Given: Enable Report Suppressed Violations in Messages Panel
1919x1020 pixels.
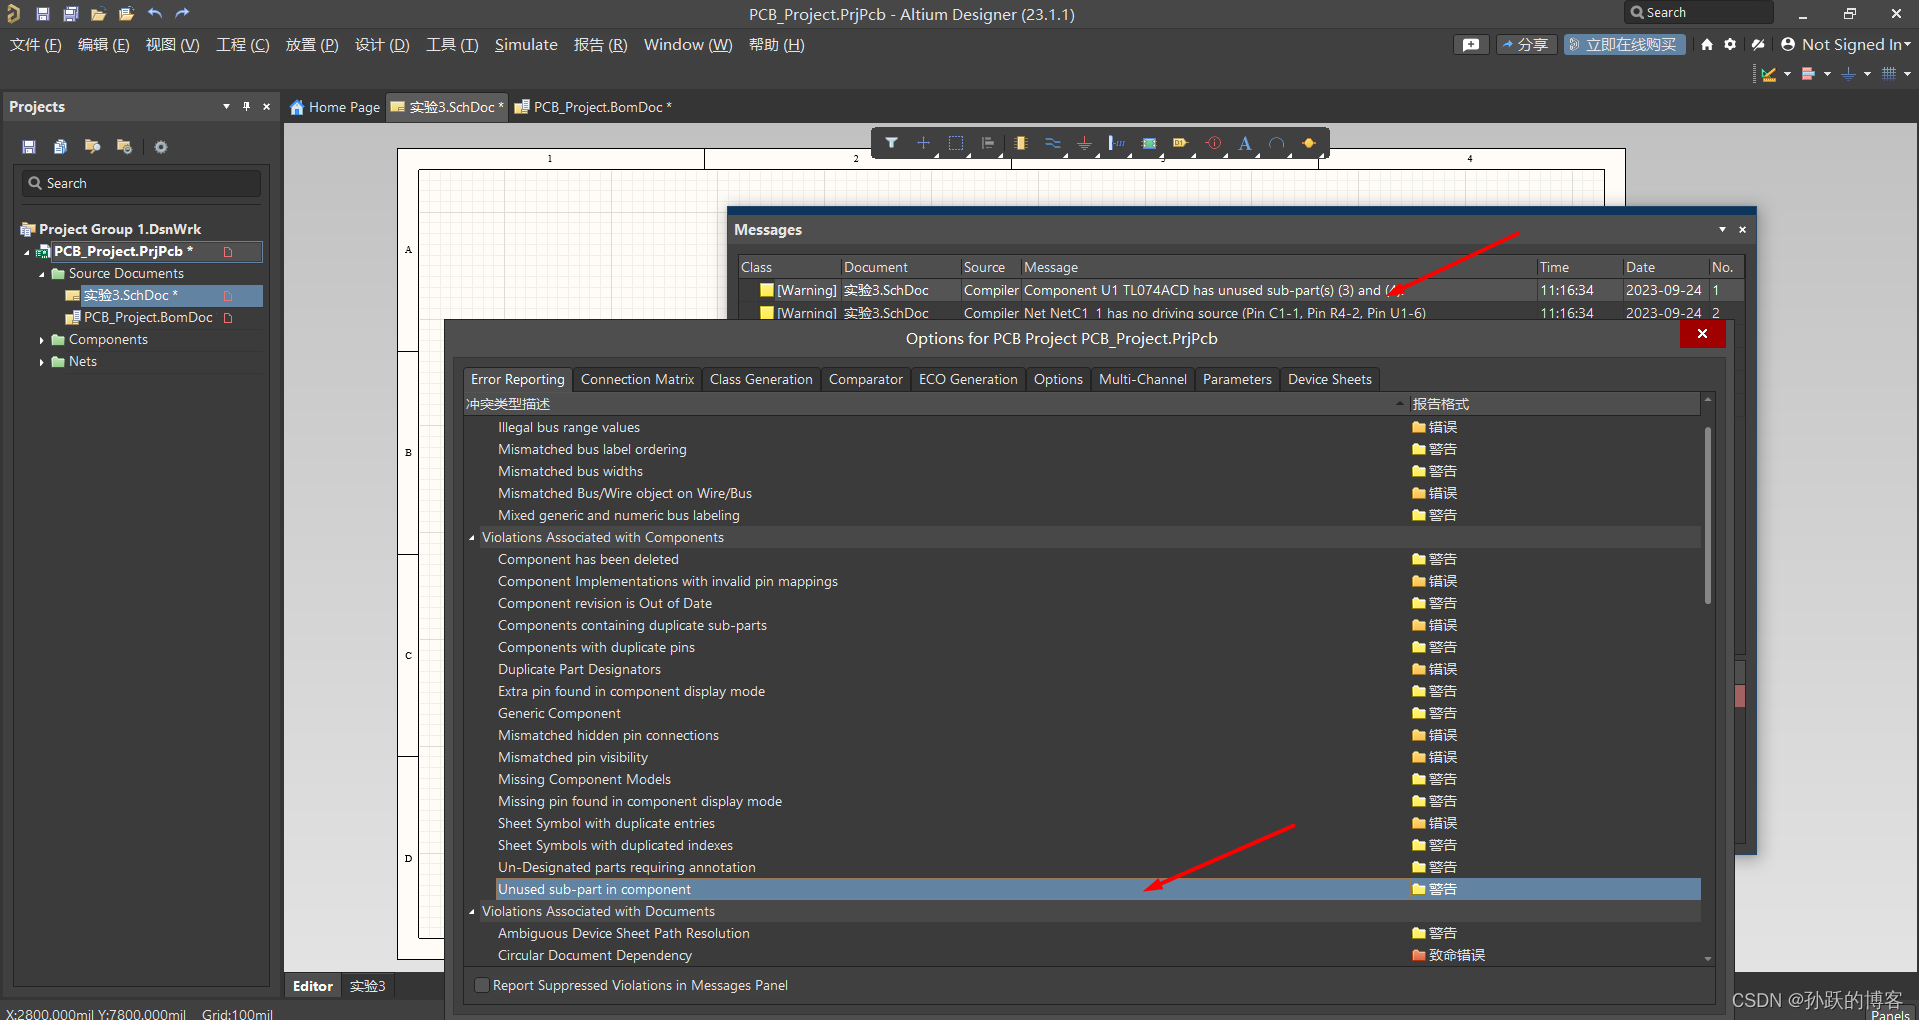Looking at the screenshot, I should tap(482, 985).
